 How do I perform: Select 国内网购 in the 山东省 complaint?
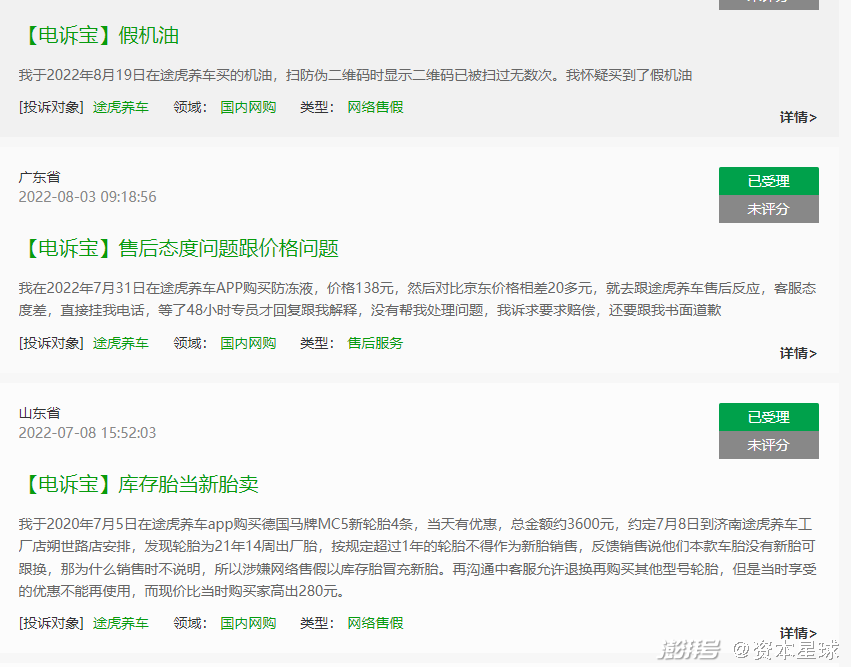click(248, 623)
